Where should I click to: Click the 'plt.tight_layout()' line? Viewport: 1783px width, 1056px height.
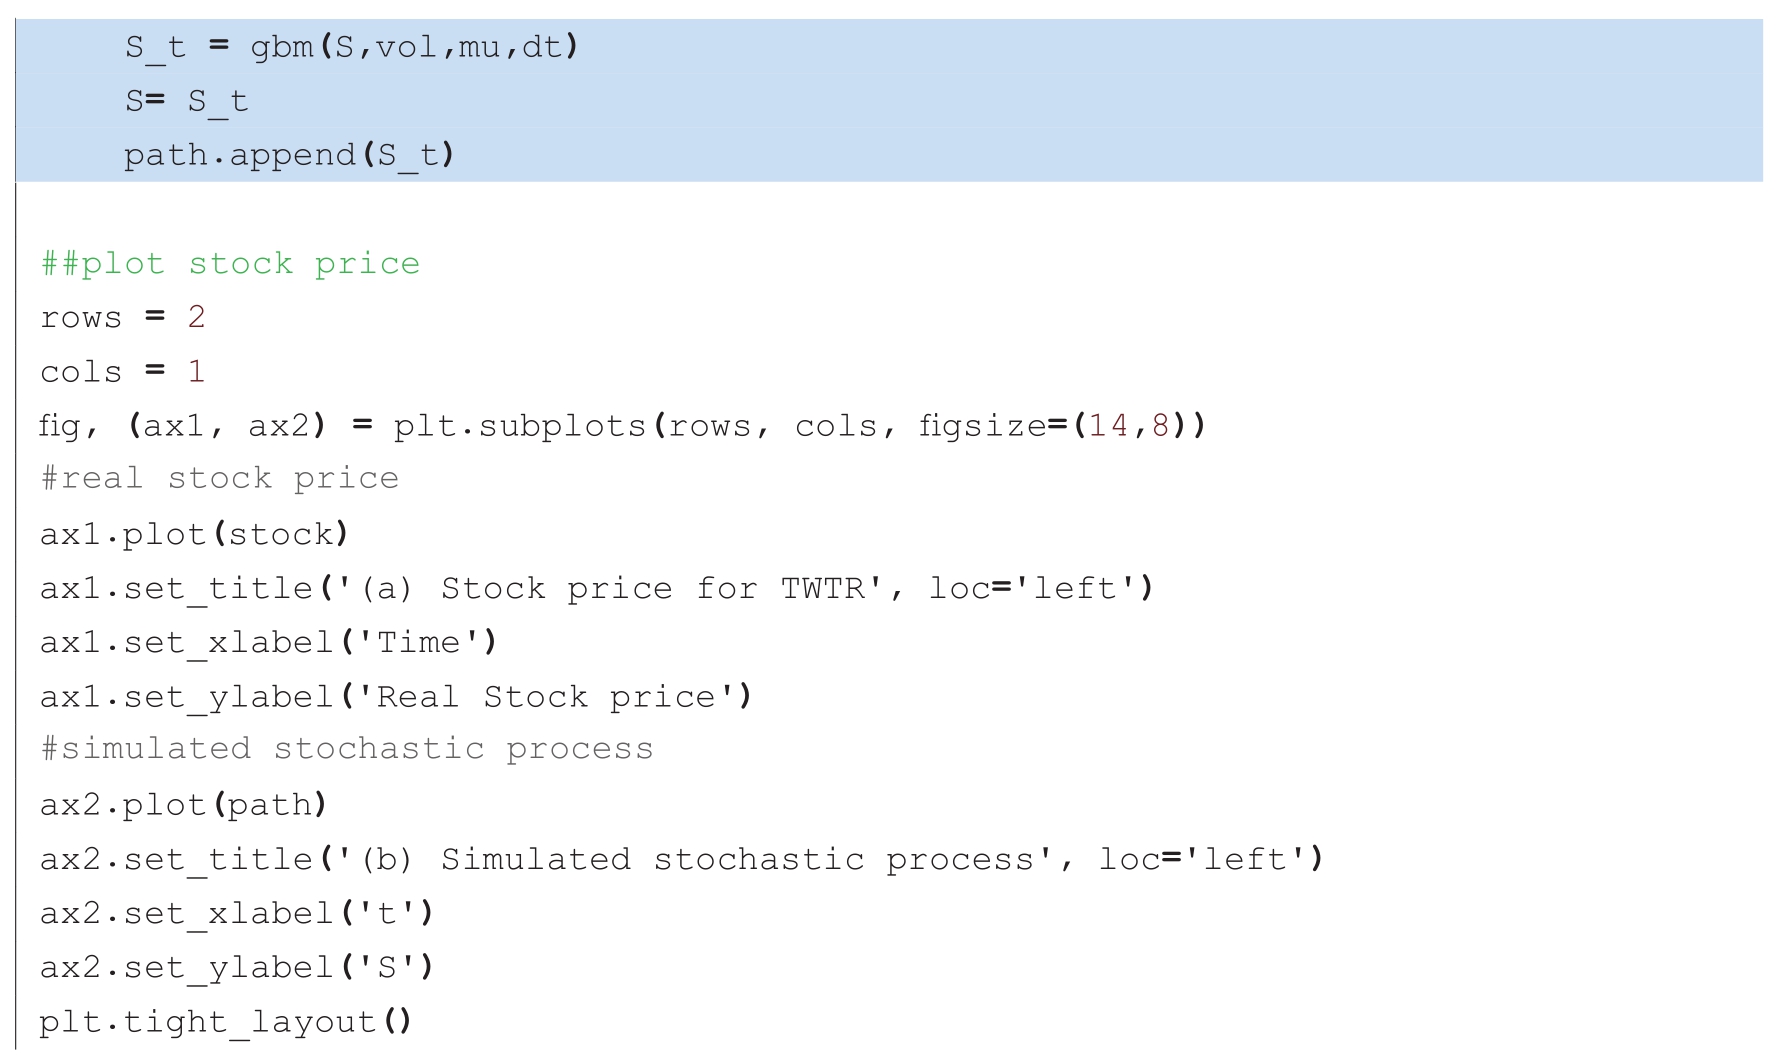[x=225, y=1022]
